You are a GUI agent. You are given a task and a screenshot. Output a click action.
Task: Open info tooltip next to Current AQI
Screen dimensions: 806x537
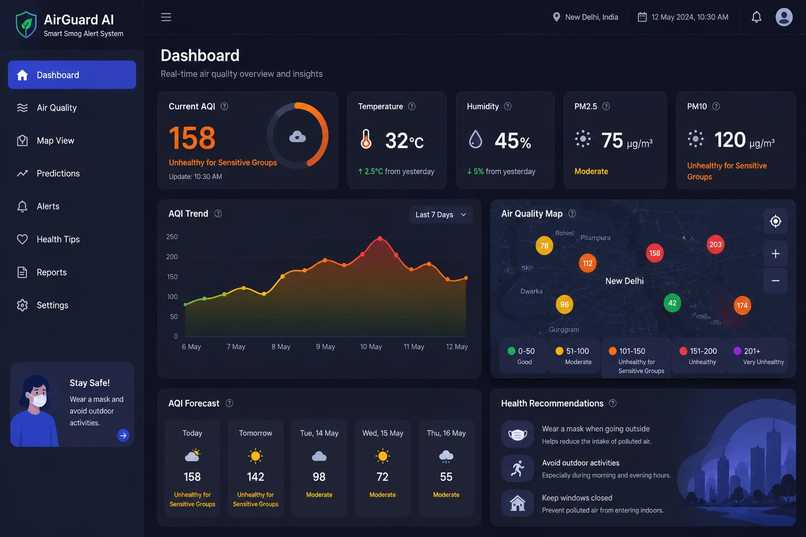[224, 106]
